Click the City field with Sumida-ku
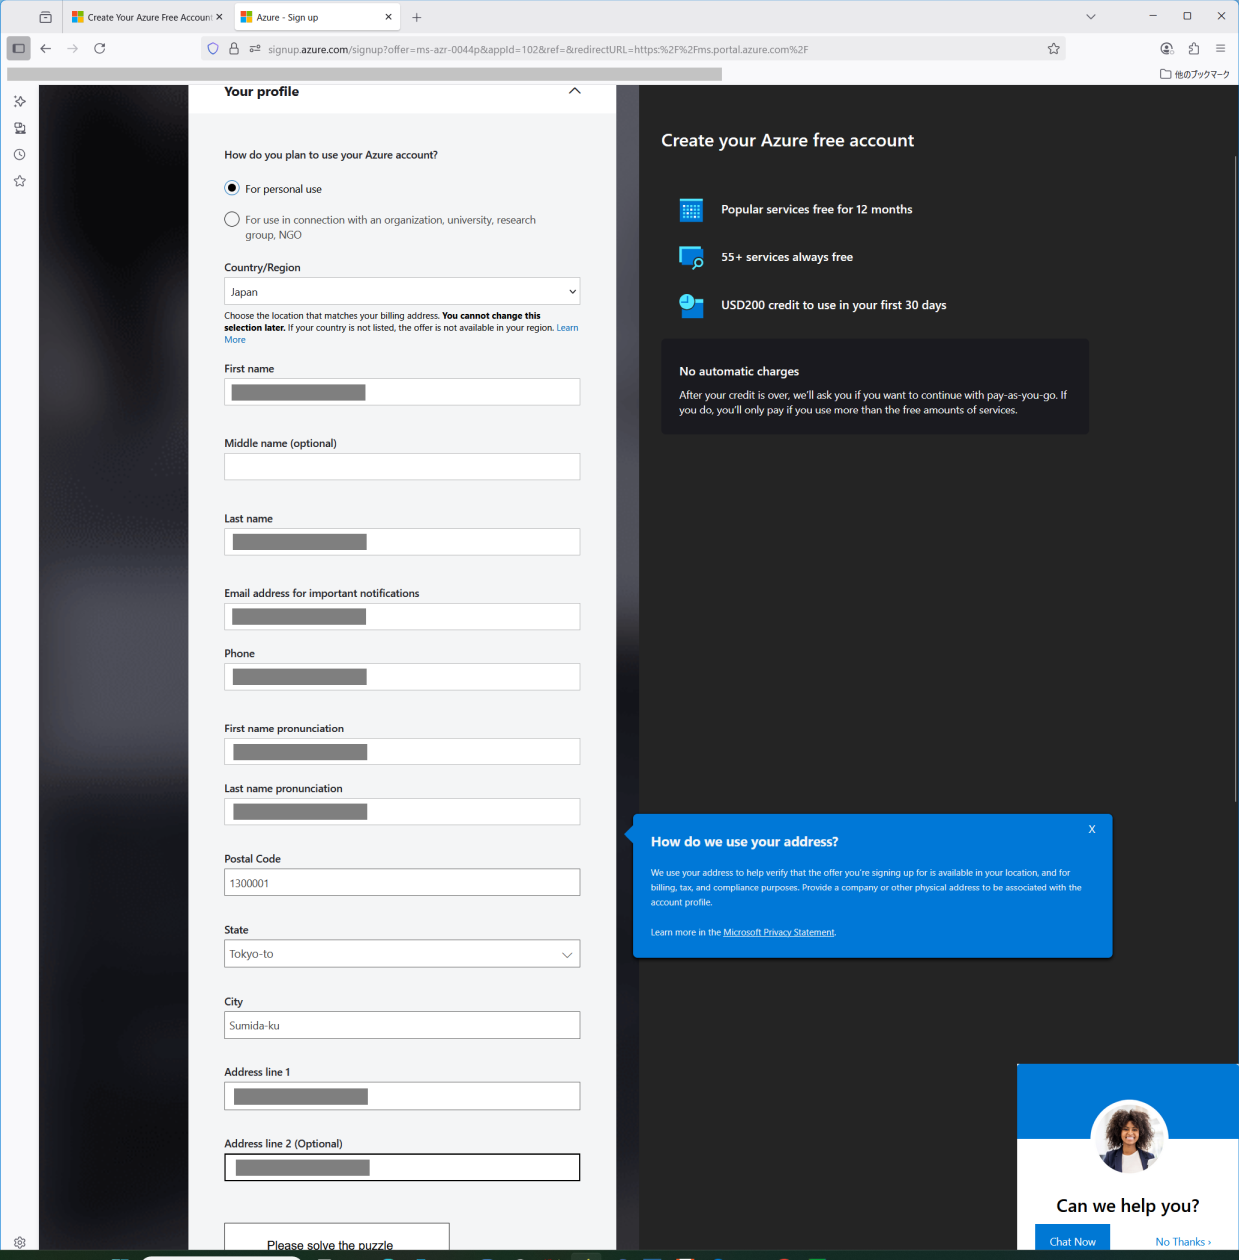 tap(402, 1025)
